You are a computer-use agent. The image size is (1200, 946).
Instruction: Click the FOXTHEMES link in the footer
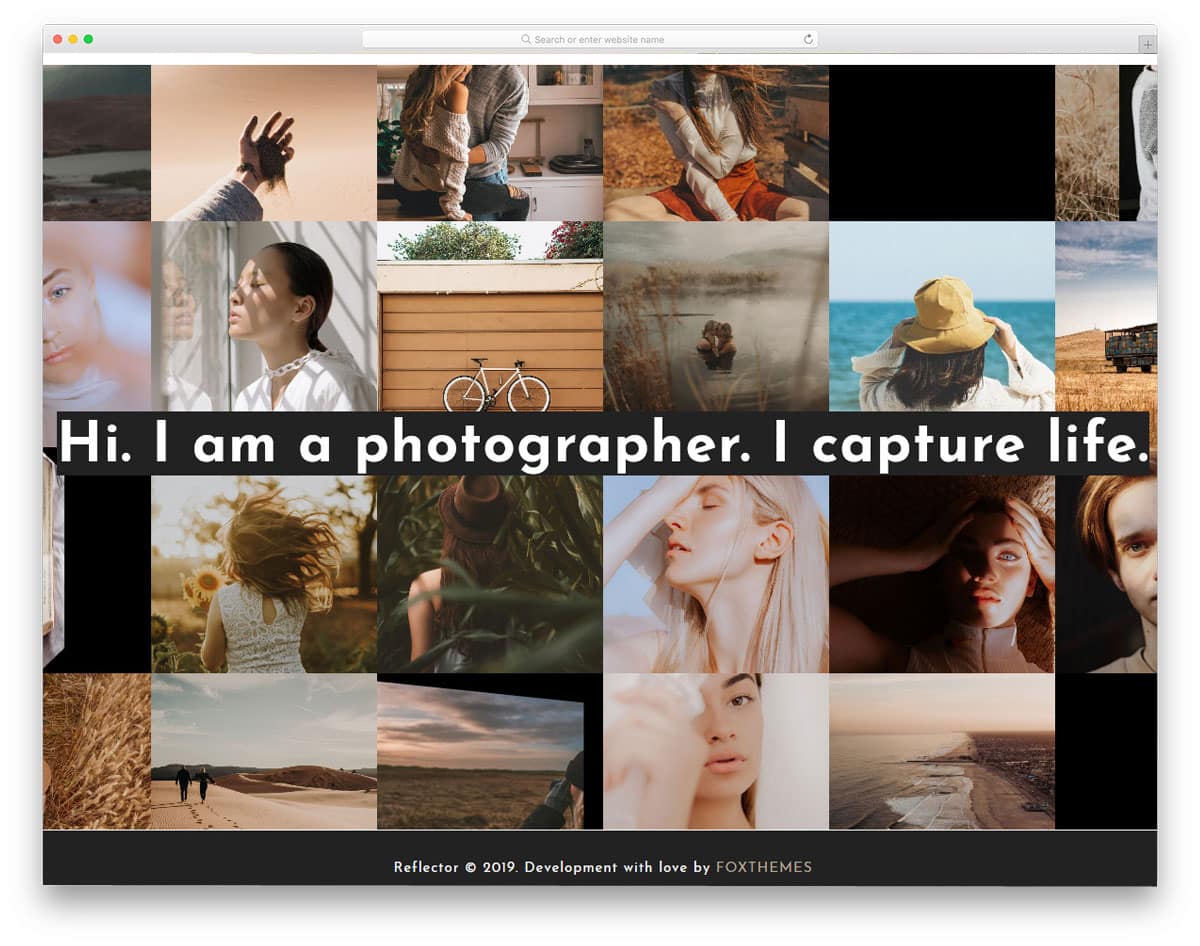(766, 868)
